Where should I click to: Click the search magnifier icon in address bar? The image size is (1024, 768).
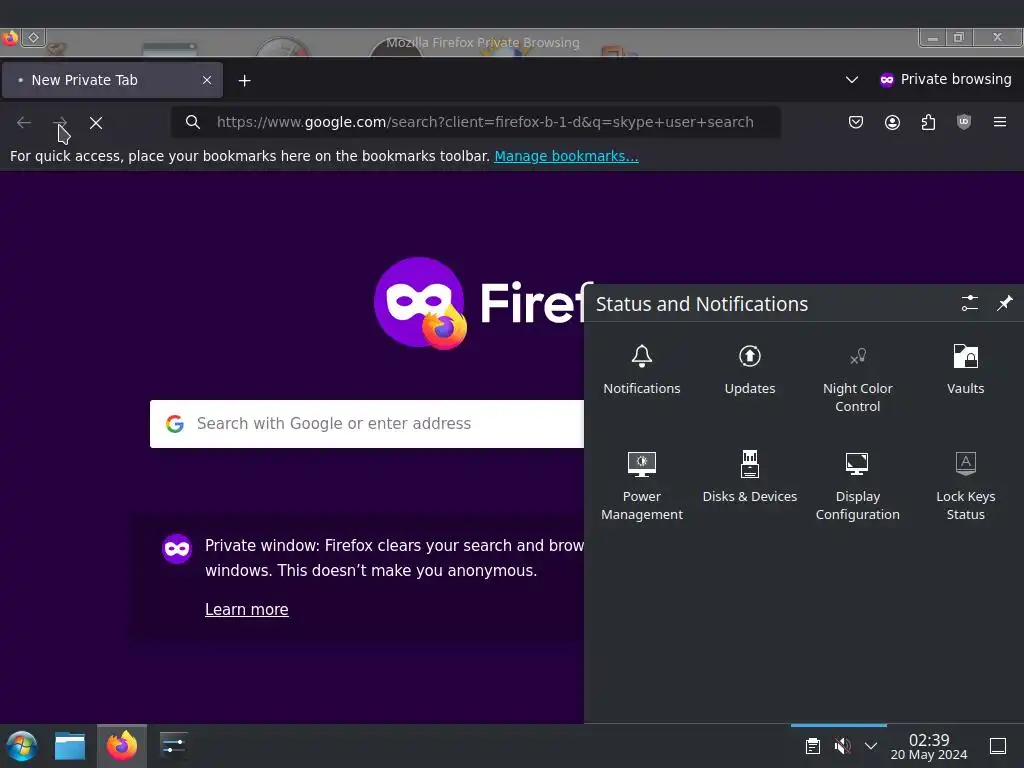pyautogui.click(x=193, y=122)
